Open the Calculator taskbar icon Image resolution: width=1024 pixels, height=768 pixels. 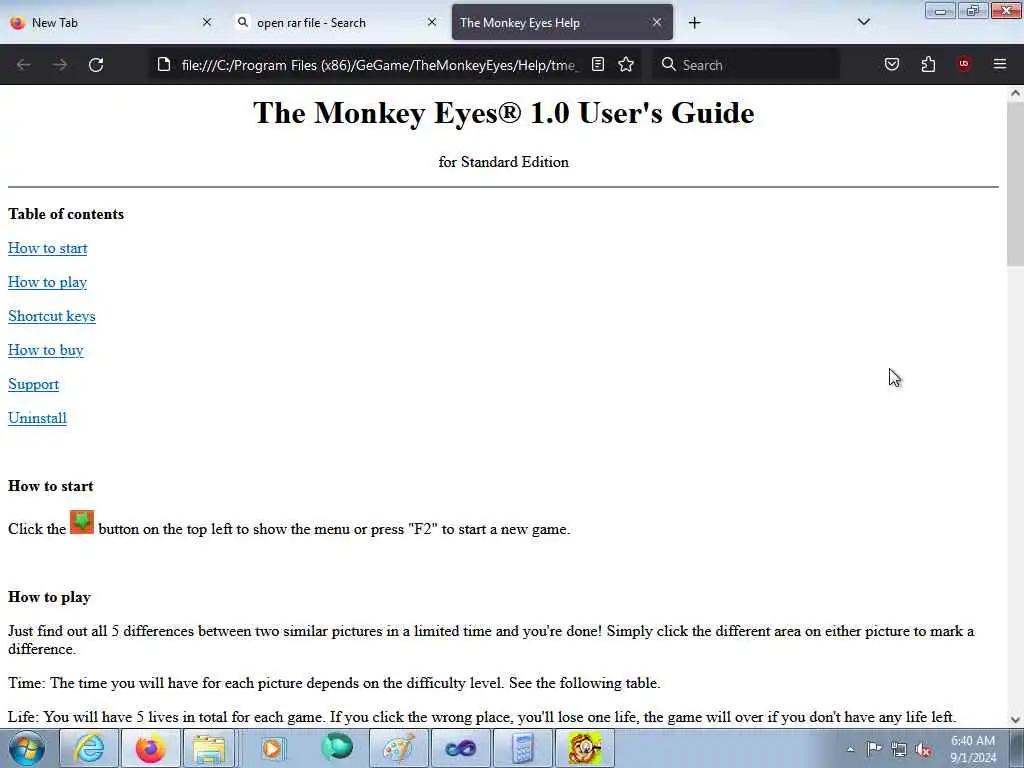(522, 748)
